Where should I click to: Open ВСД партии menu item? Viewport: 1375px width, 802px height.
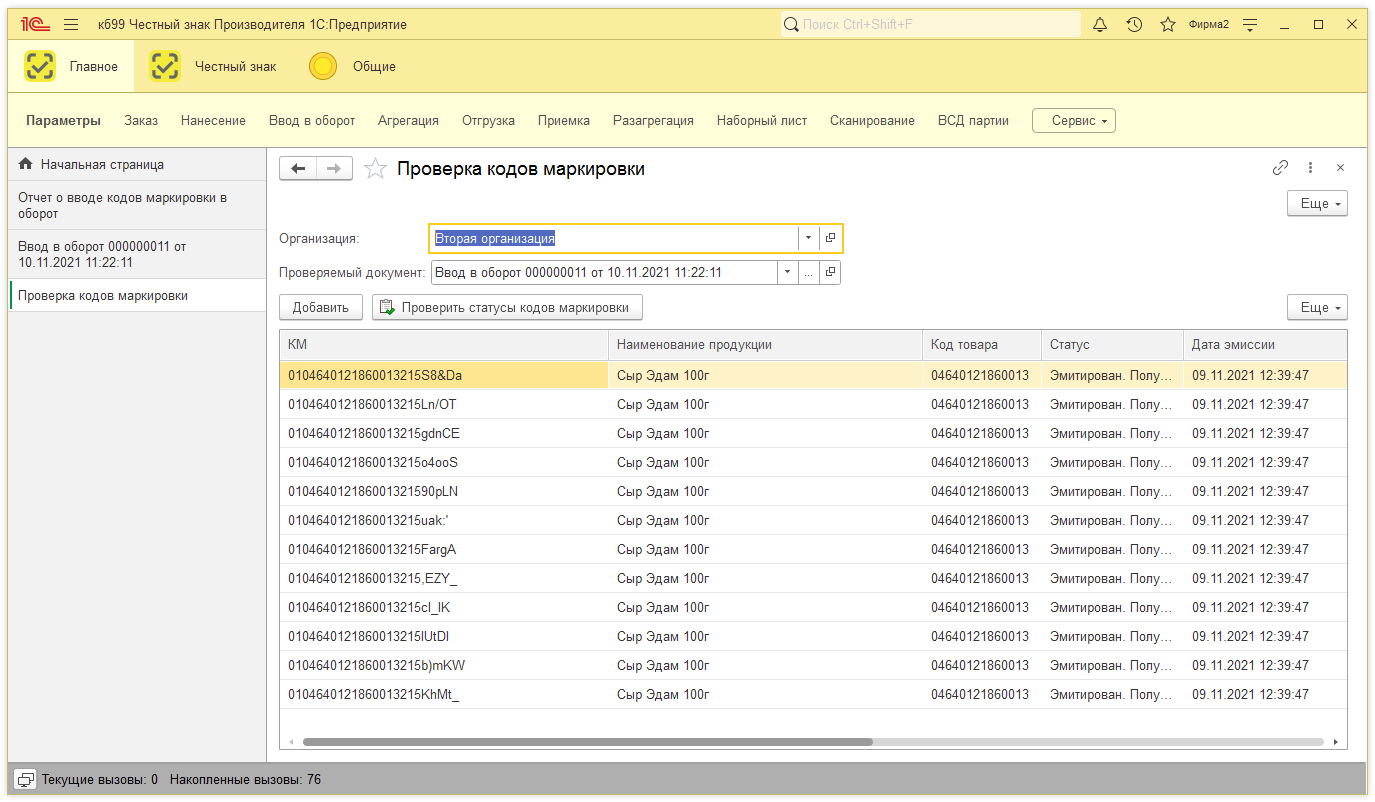[973, 121]
